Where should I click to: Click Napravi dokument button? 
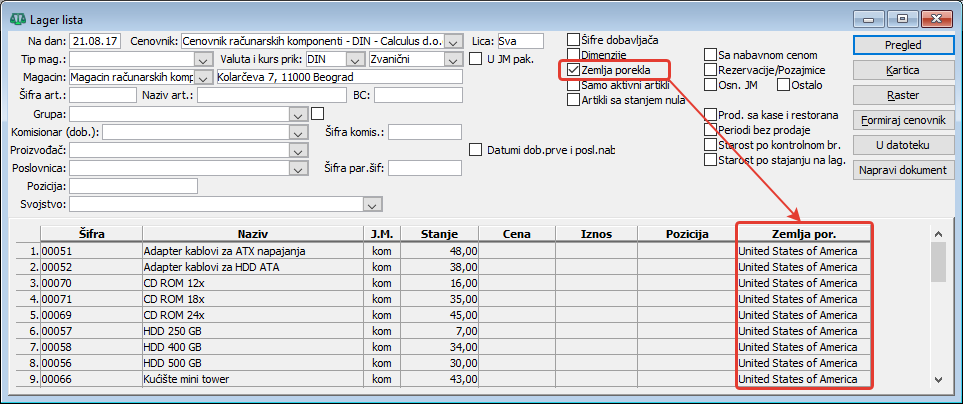(x=903, y=170)
